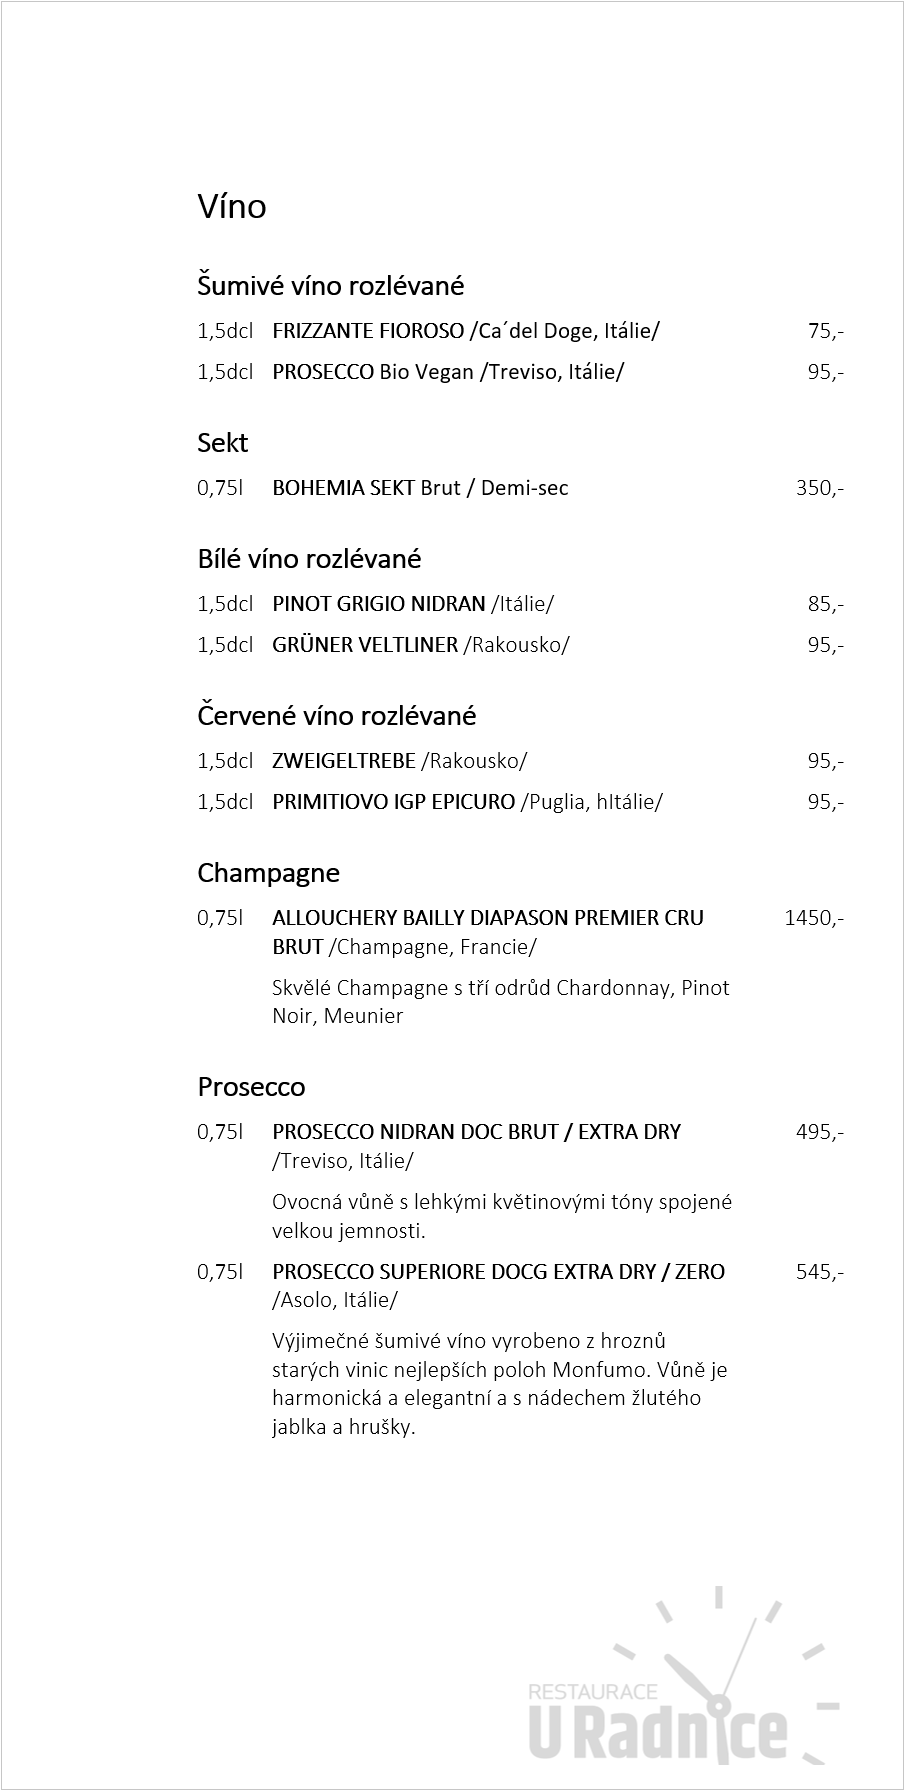Viewport: 905px width, 1791px height.
Task: Click PROSECCO Bio Vegan menu entry
Action: [372, 372]
